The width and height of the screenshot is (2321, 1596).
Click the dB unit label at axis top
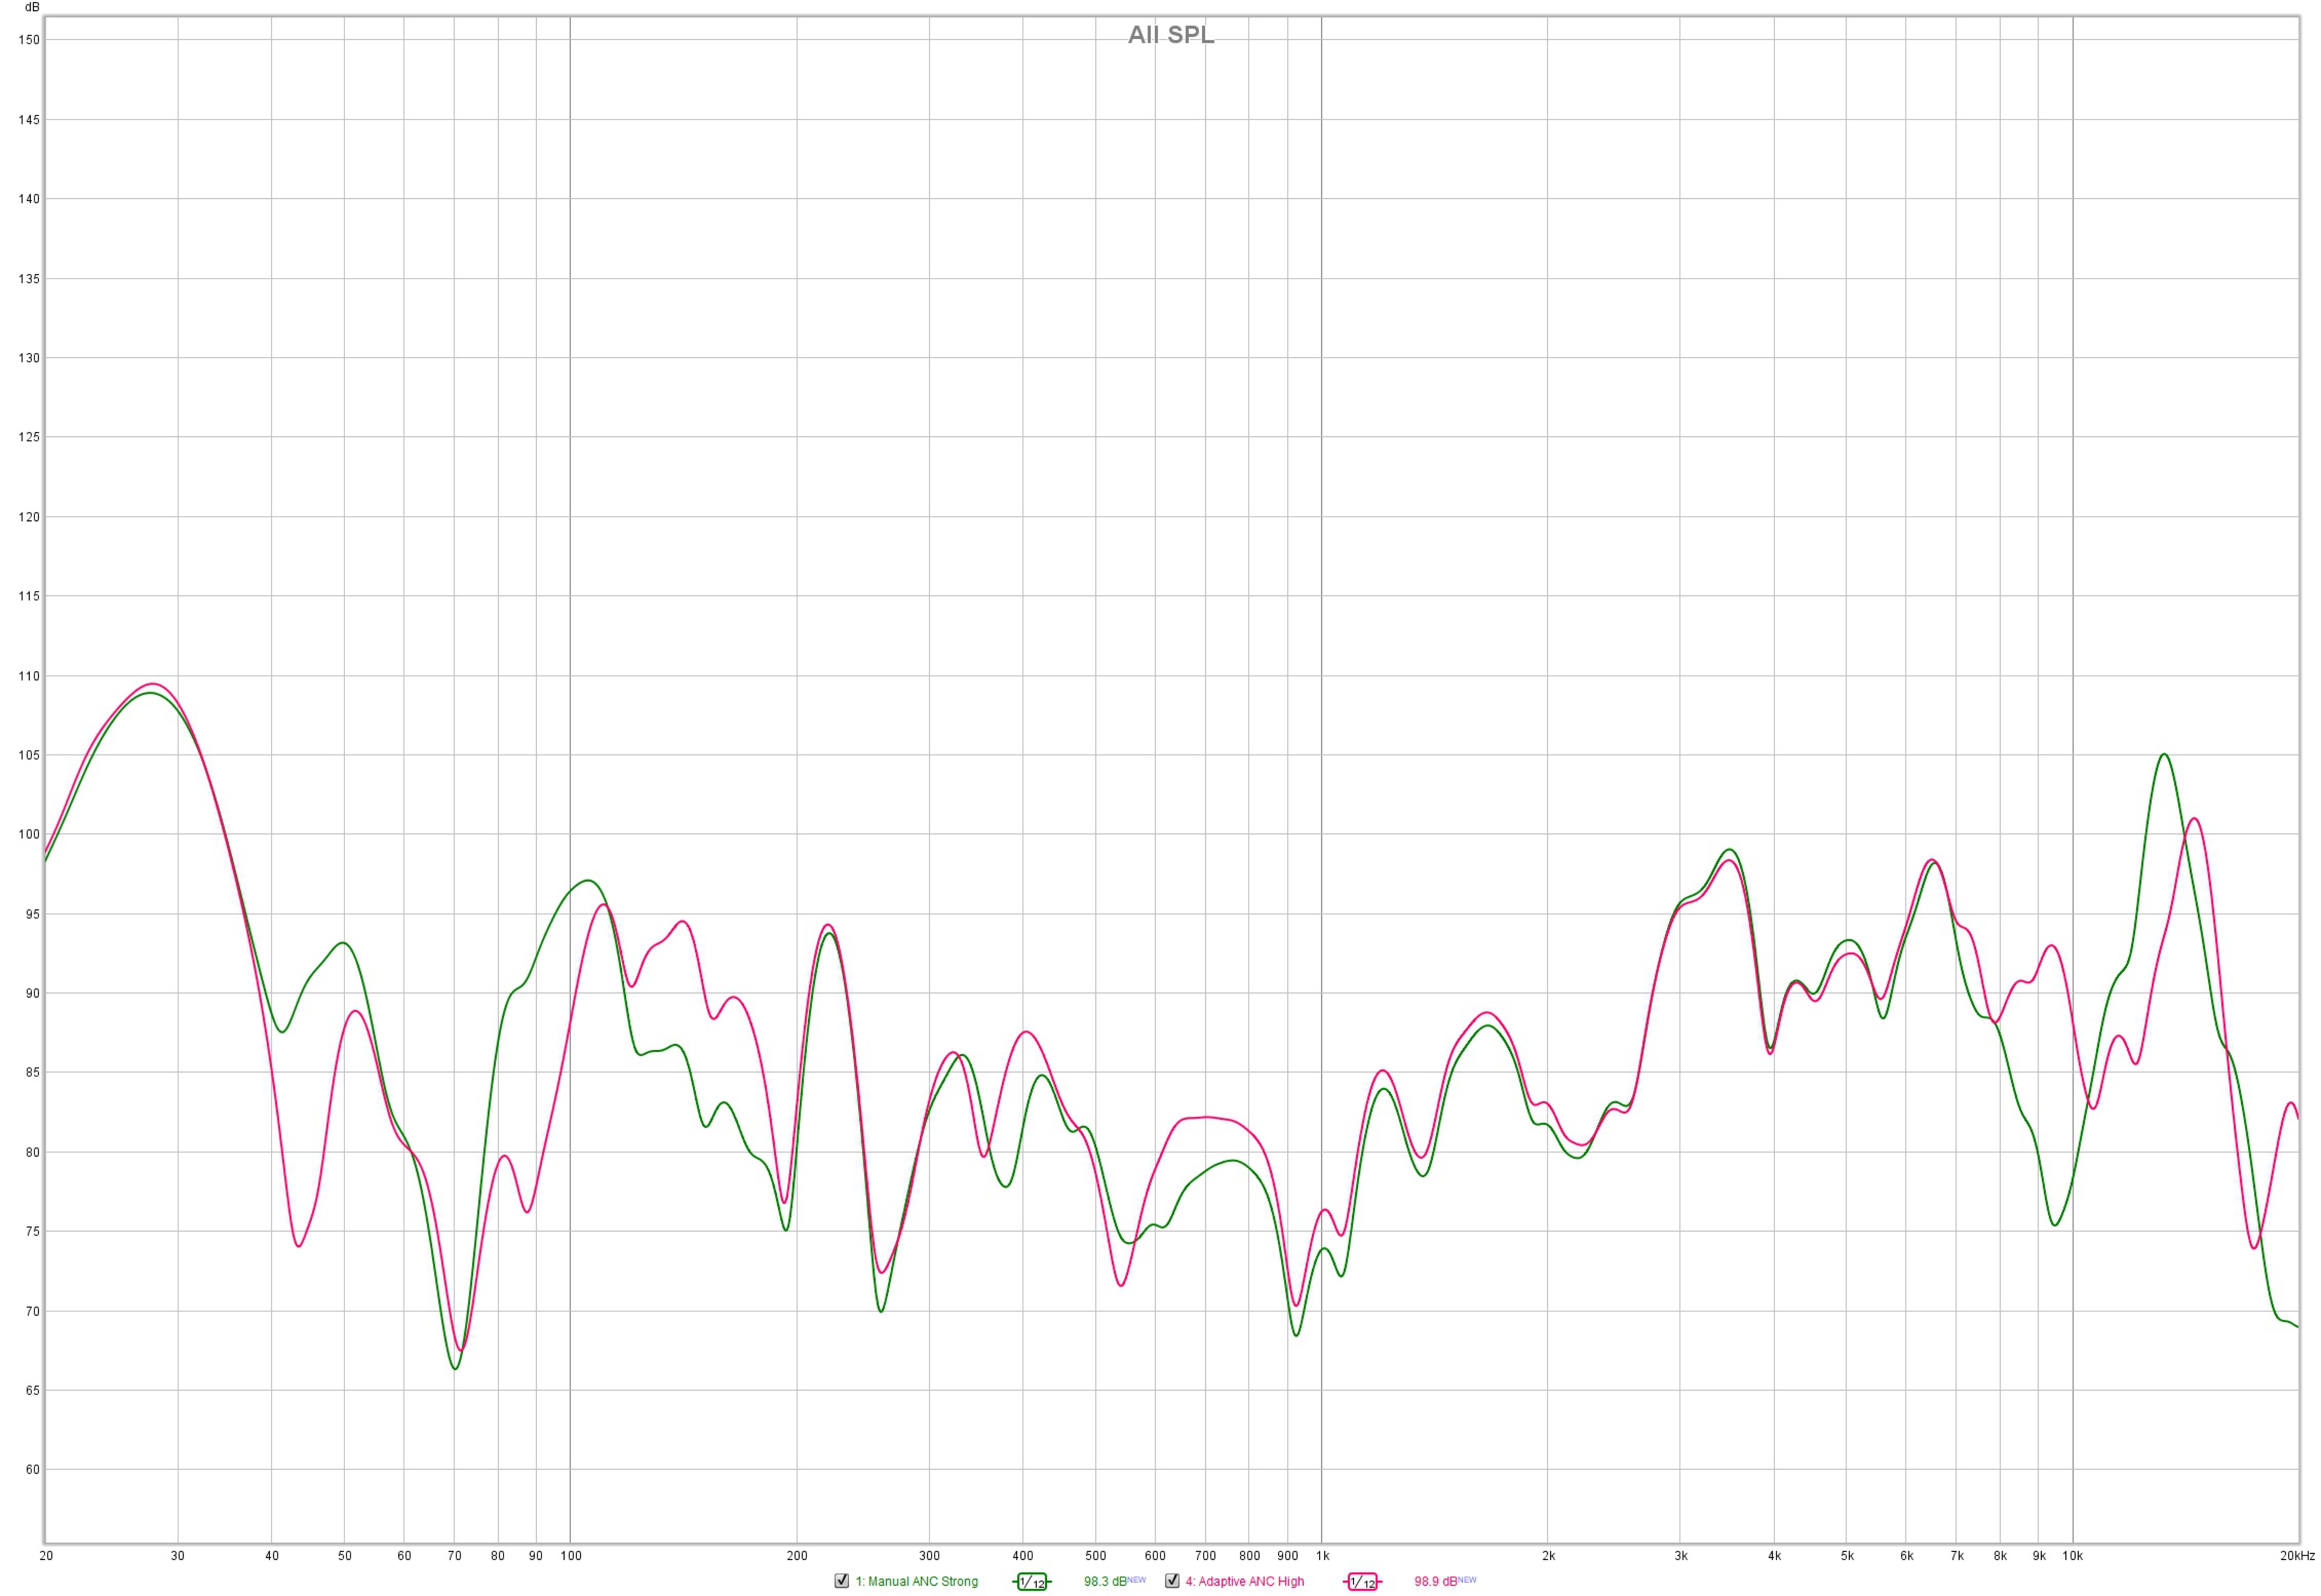32,7
